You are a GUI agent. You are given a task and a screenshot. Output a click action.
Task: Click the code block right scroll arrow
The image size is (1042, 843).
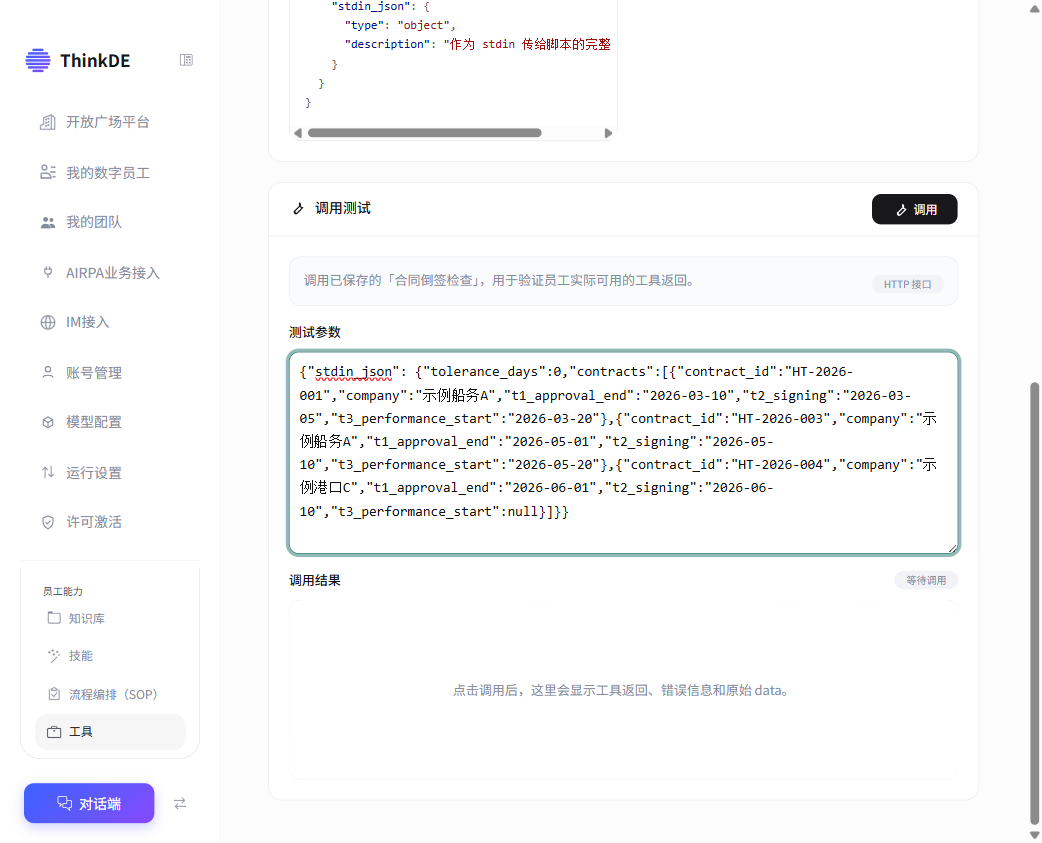(608, 133)
